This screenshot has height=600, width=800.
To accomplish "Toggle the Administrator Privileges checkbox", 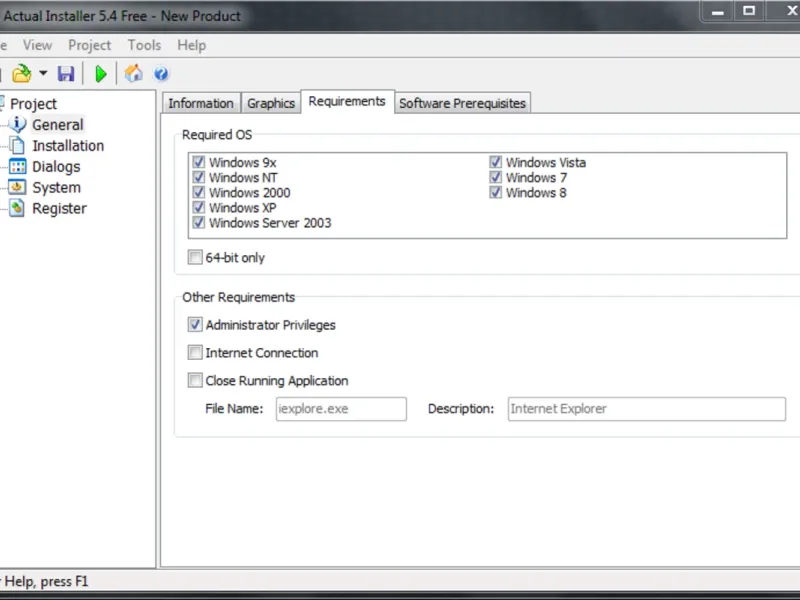I will tap(195, 324).
